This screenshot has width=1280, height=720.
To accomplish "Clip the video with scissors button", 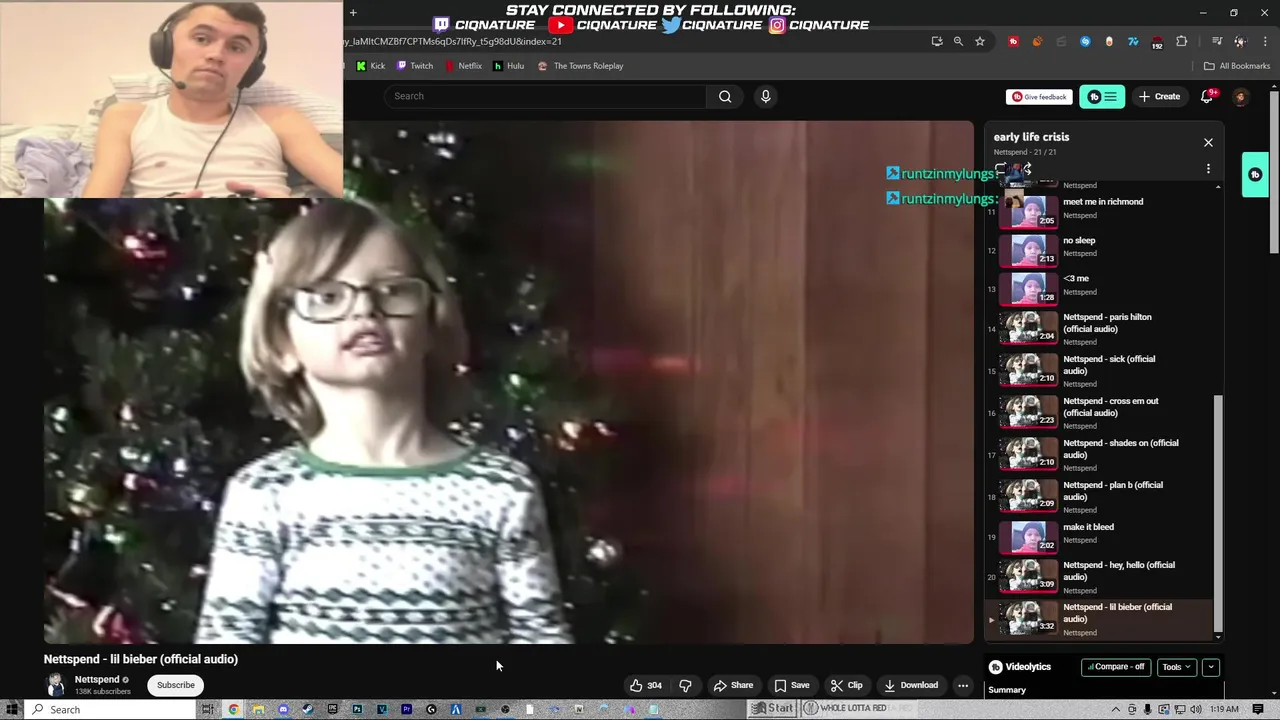I will (x=846, y=685).
